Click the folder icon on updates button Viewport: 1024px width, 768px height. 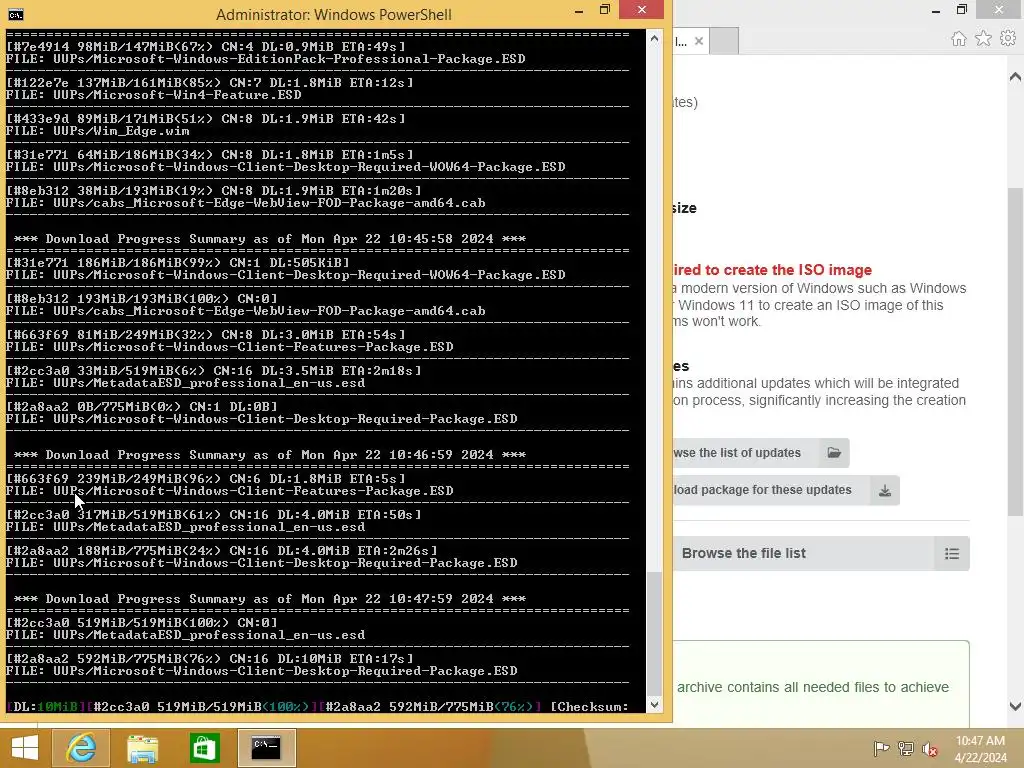(x=834, y=453)
